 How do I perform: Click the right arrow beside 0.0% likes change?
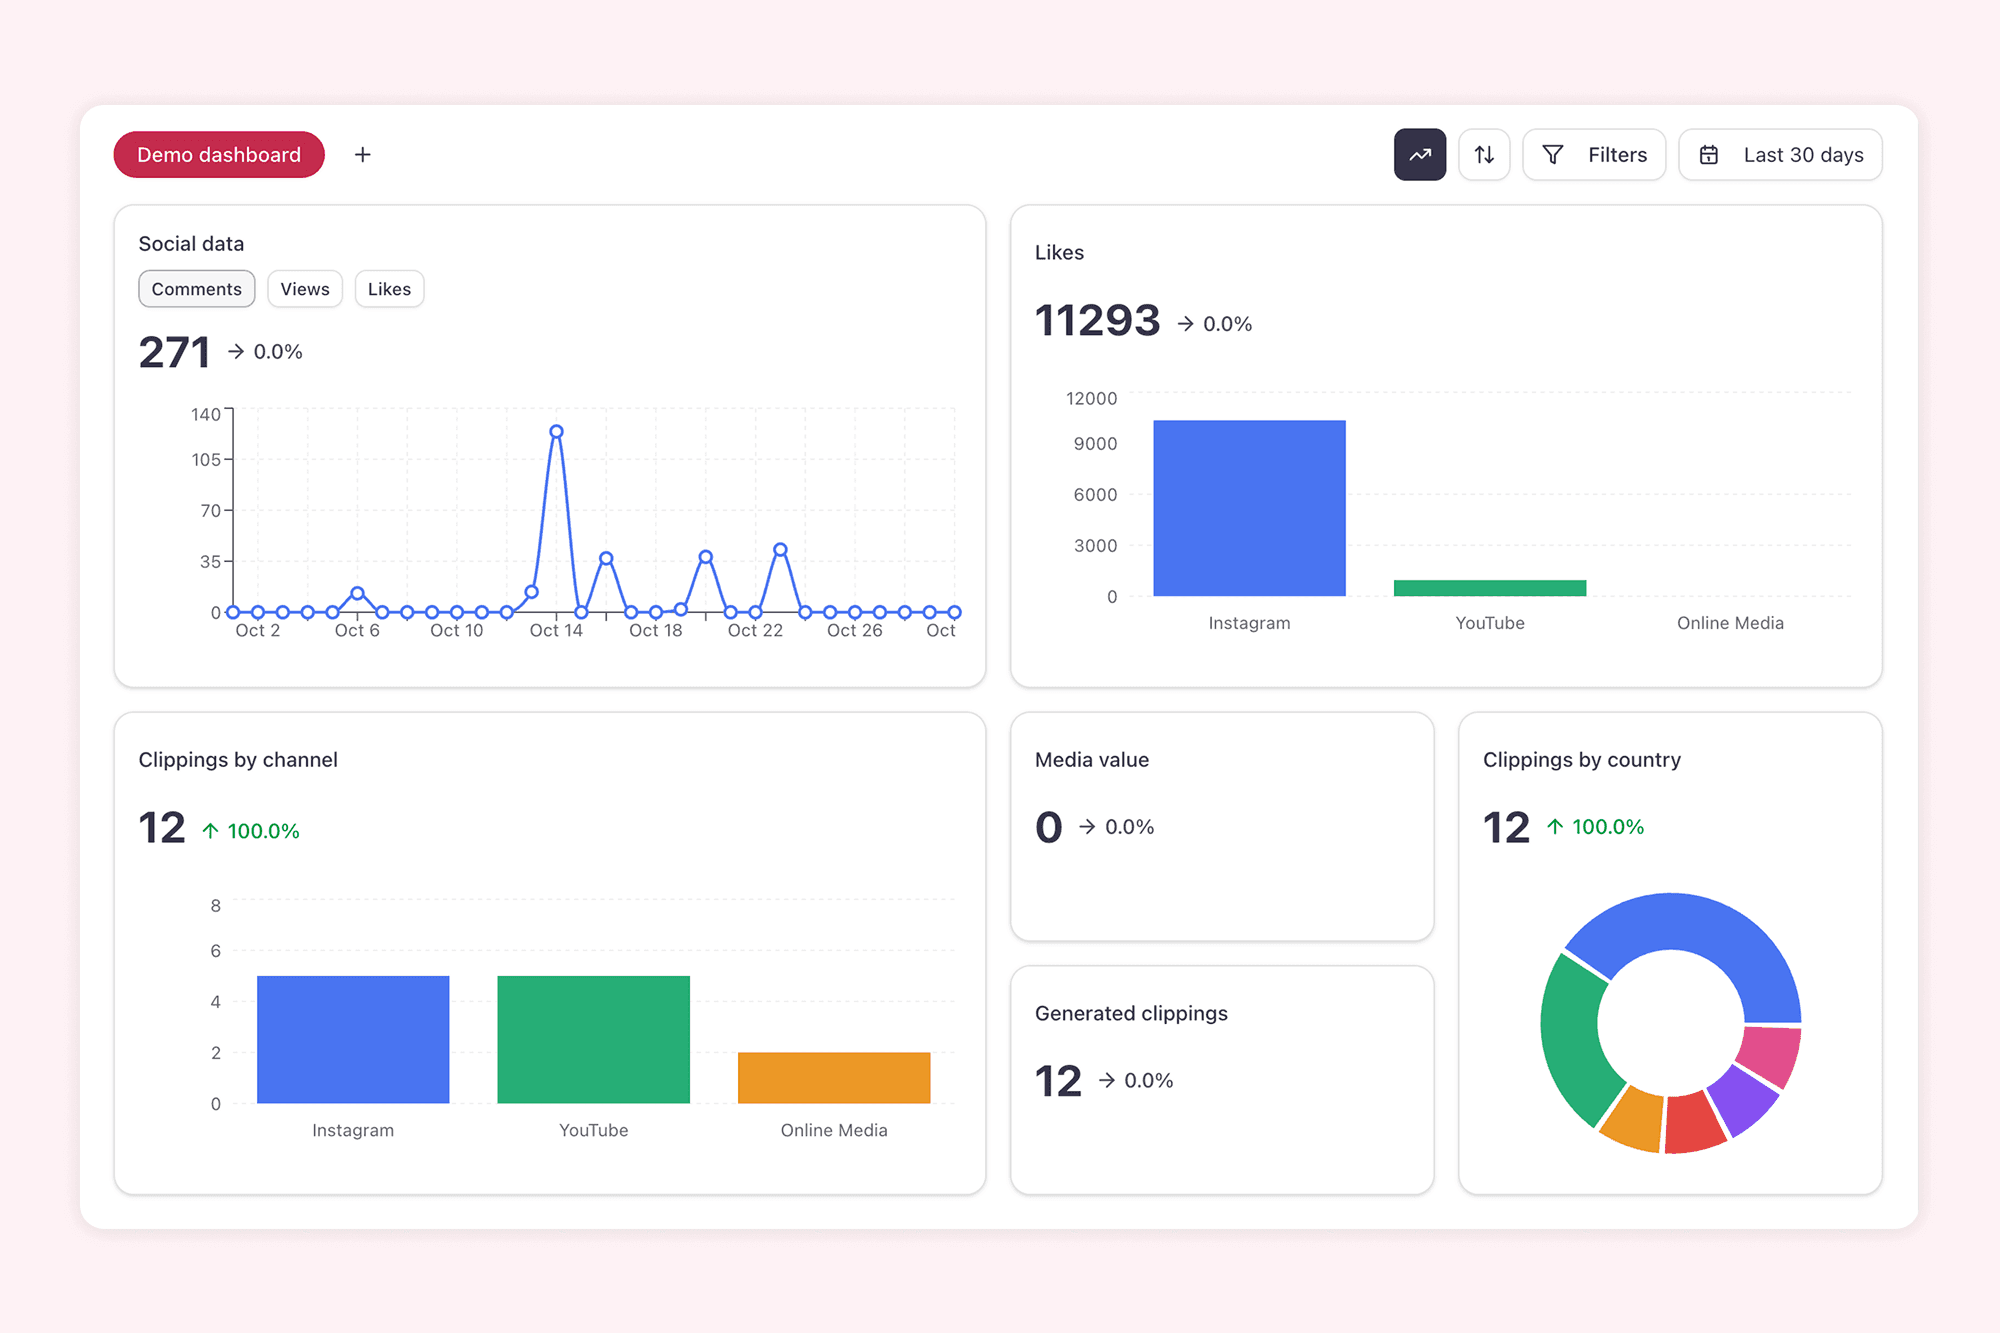1186,322
